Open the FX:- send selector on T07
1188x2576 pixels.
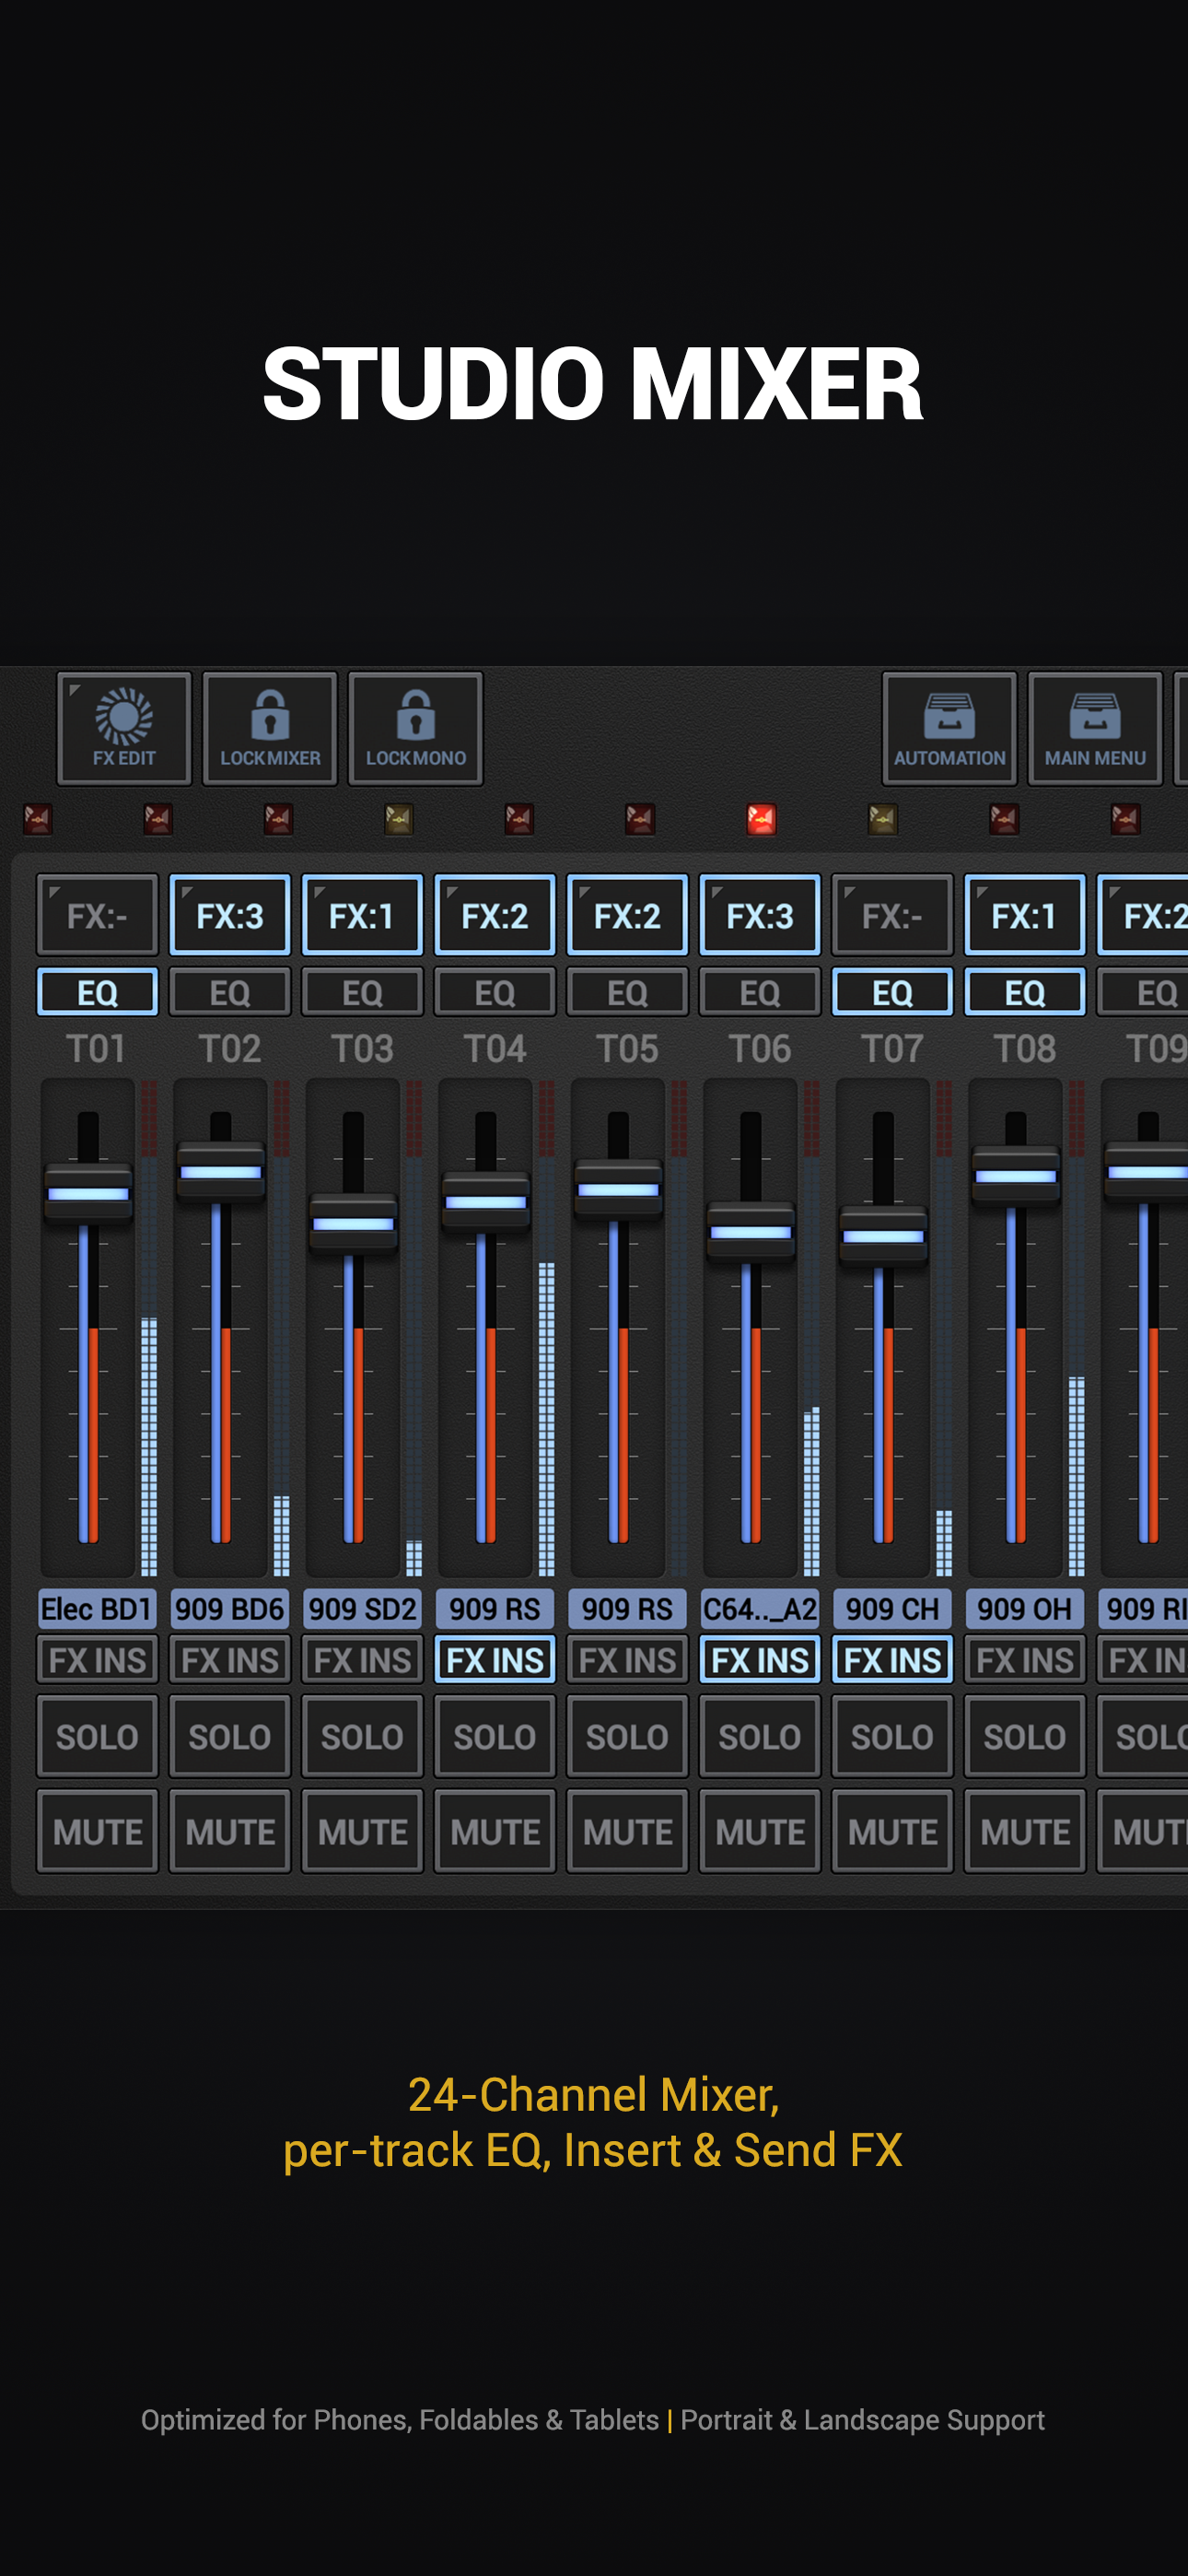[892, 915]
